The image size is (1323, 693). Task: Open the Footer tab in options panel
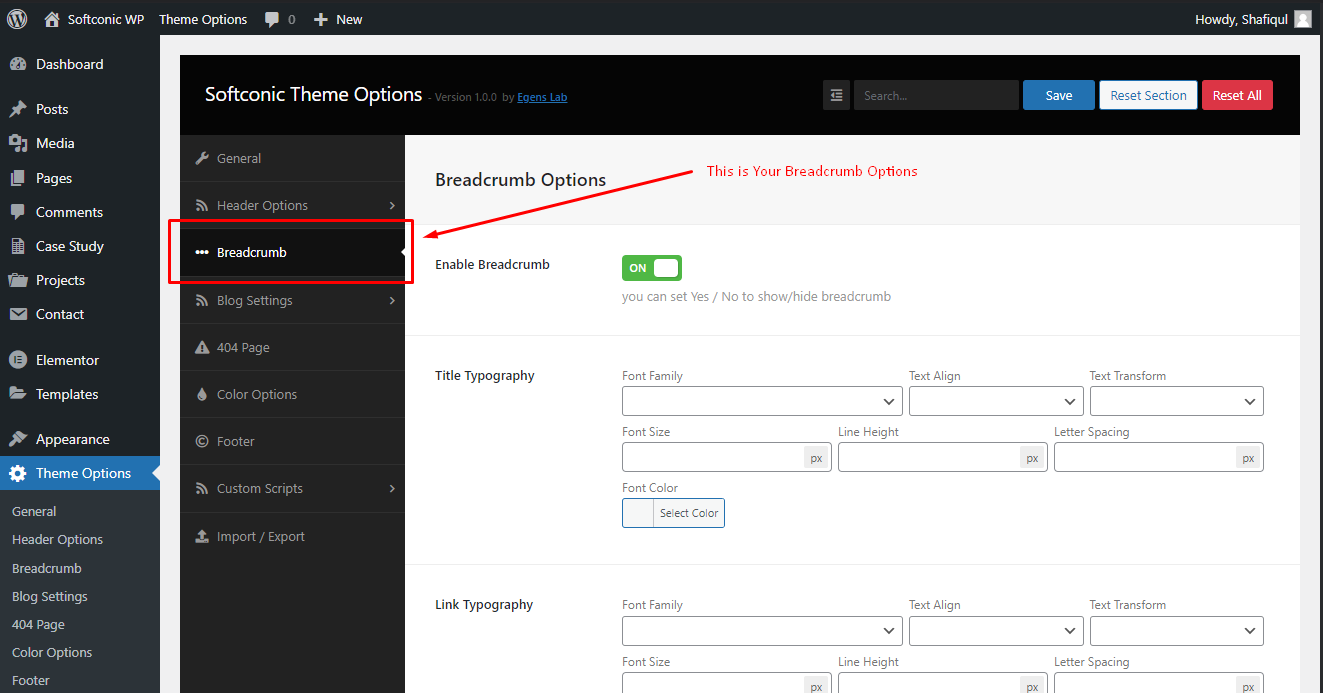pos(292,441)
